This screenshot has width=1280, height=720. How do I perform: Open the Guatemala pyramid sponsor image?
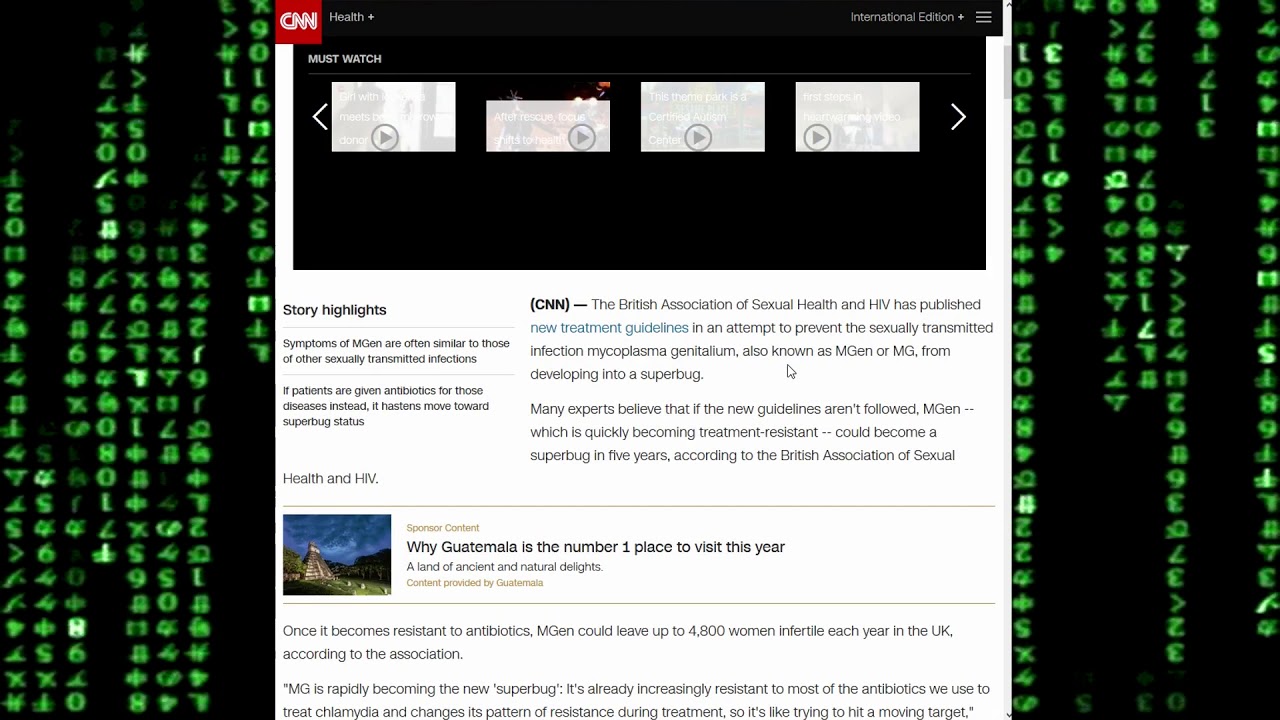tap(337, 555)
